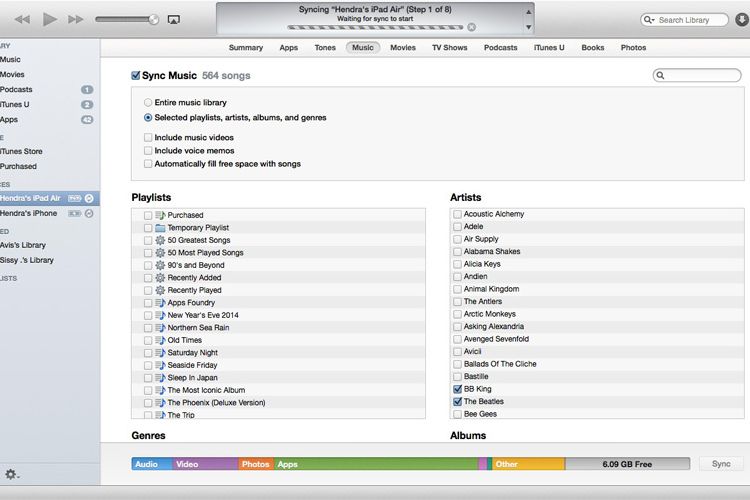Click the downloads arrow icon
The image size is (750, 500).
742,20
